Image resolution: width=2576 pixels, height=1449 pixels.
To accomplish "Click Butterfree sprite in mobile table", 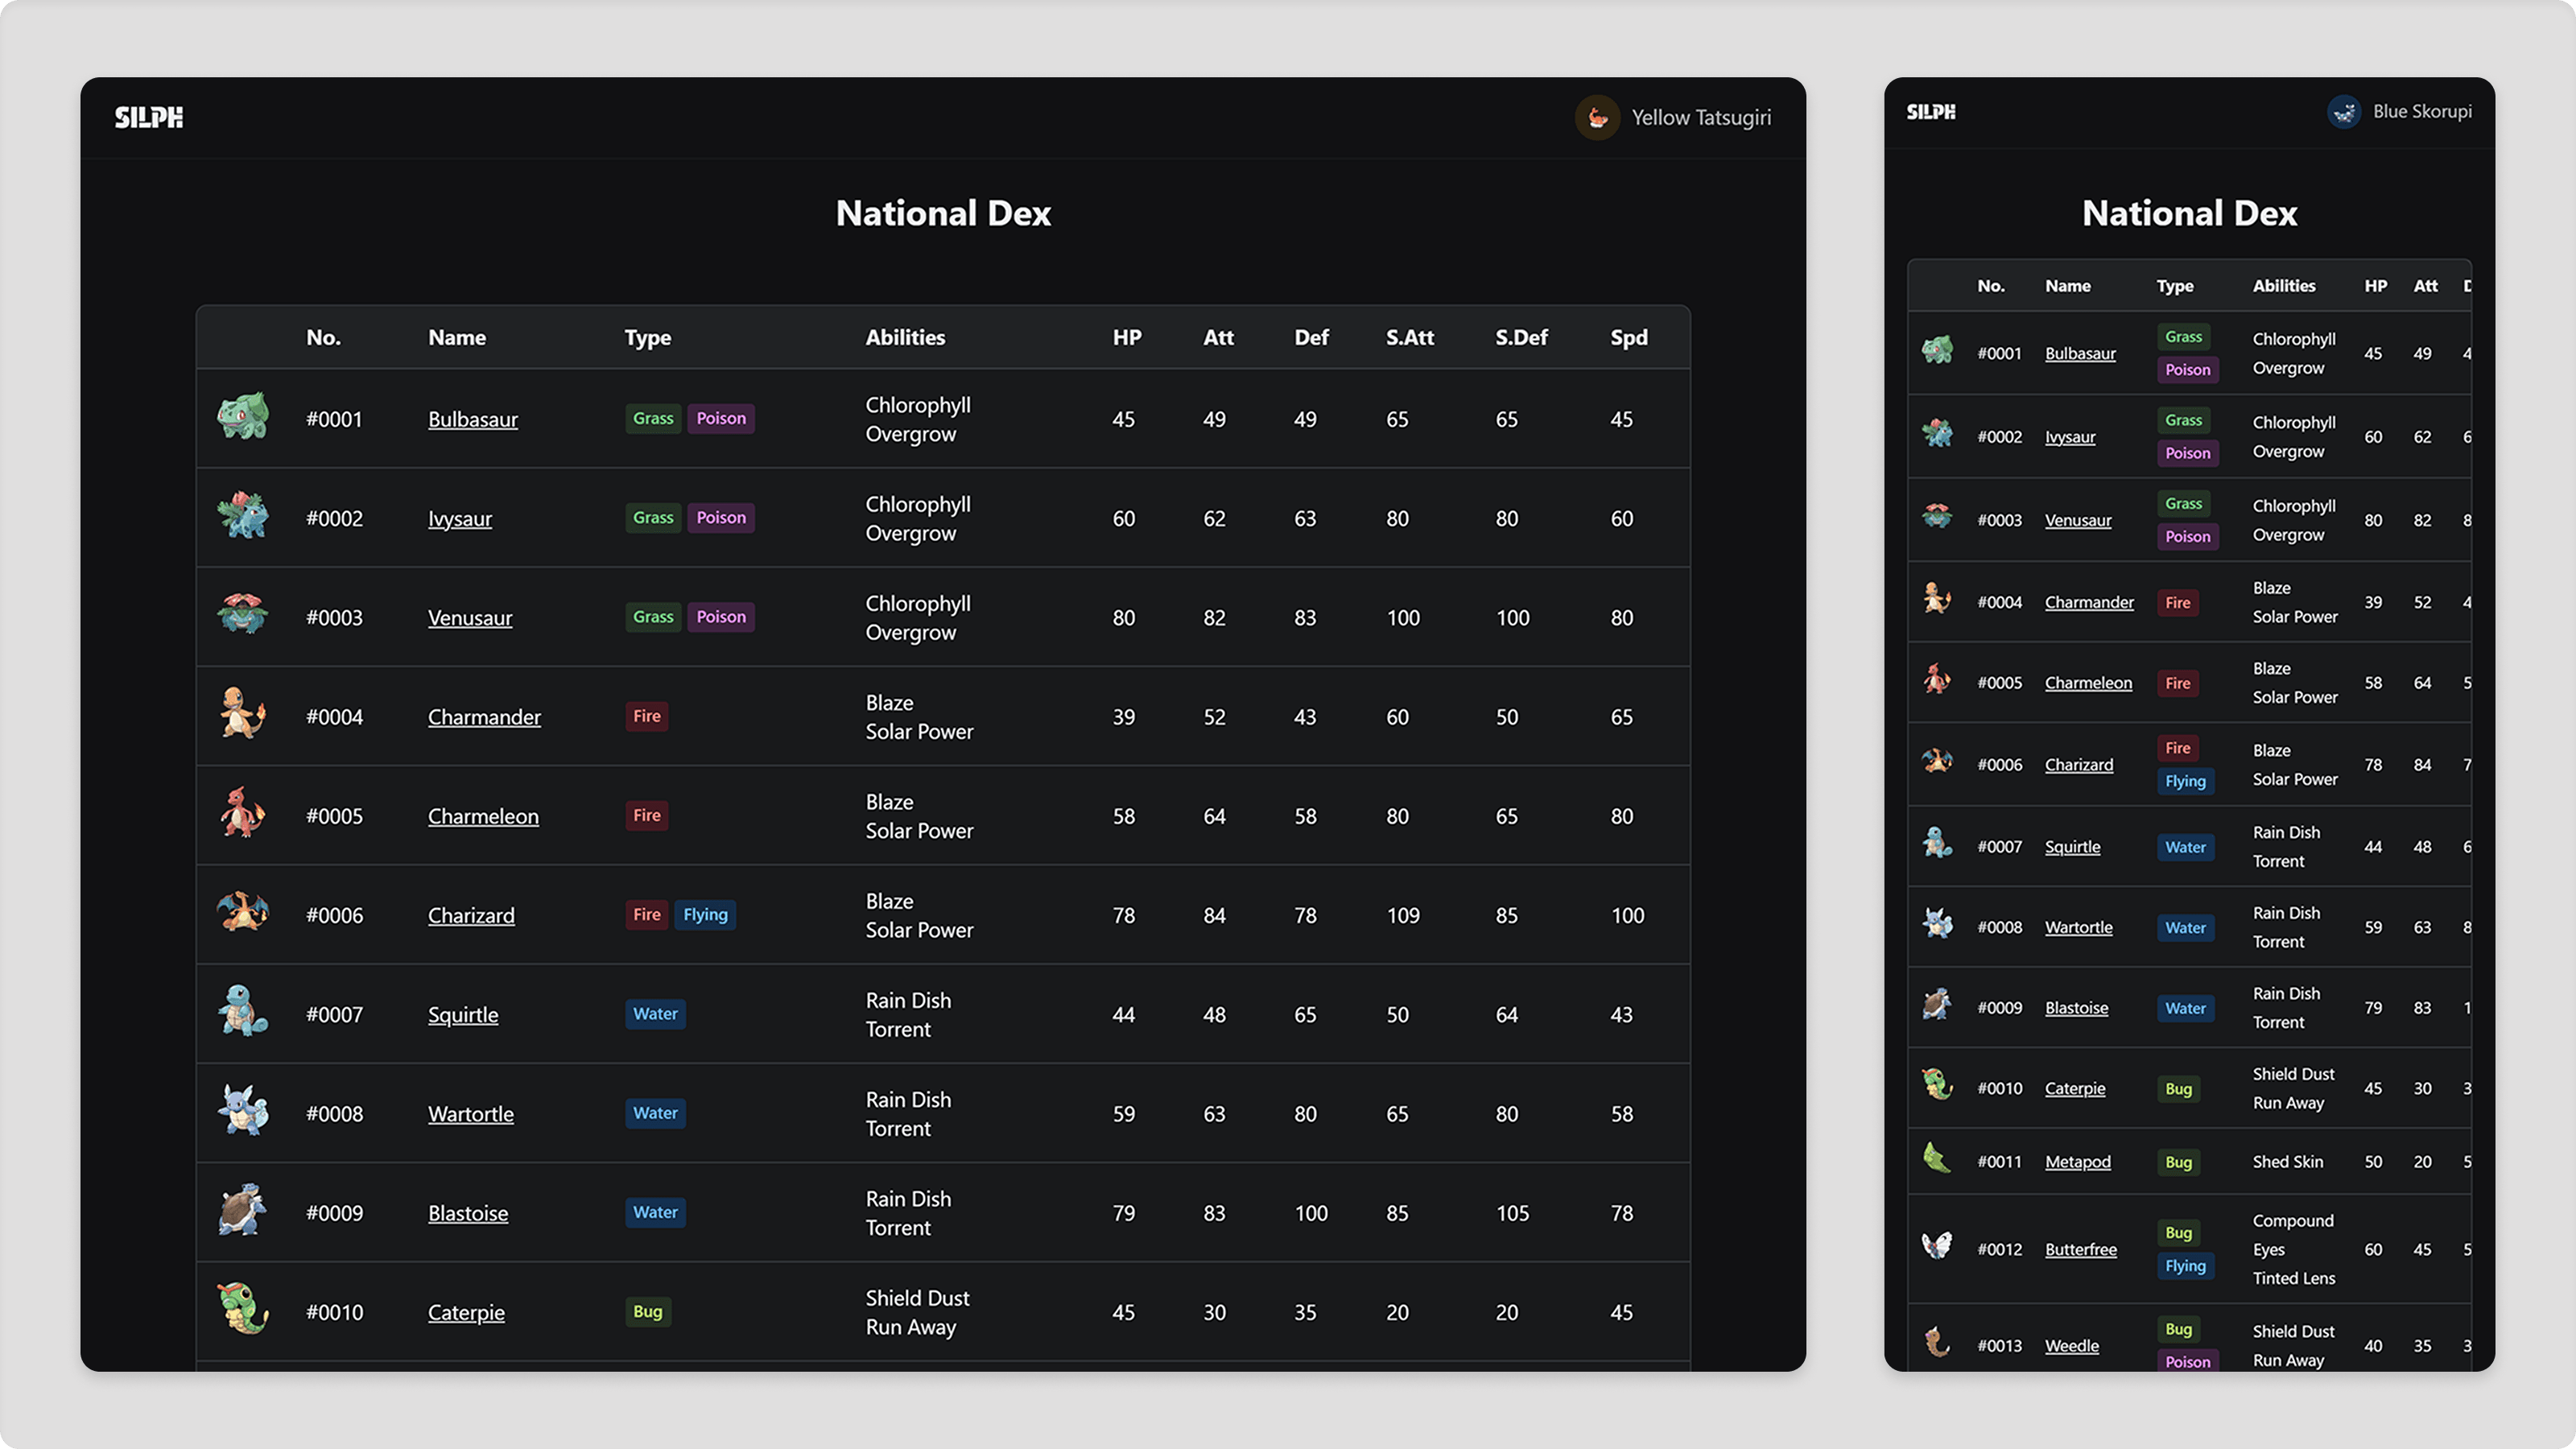I will tap(1937, 1247).
